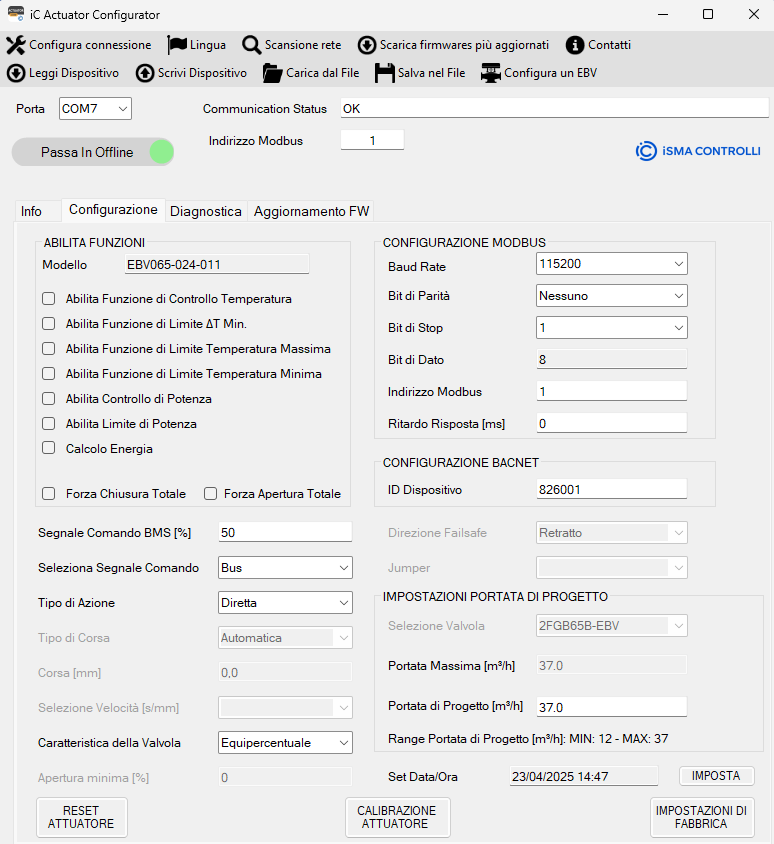Click the Scrivi Dispositivo upload icon
Screen dimensions: 774x844
[145, 73]
